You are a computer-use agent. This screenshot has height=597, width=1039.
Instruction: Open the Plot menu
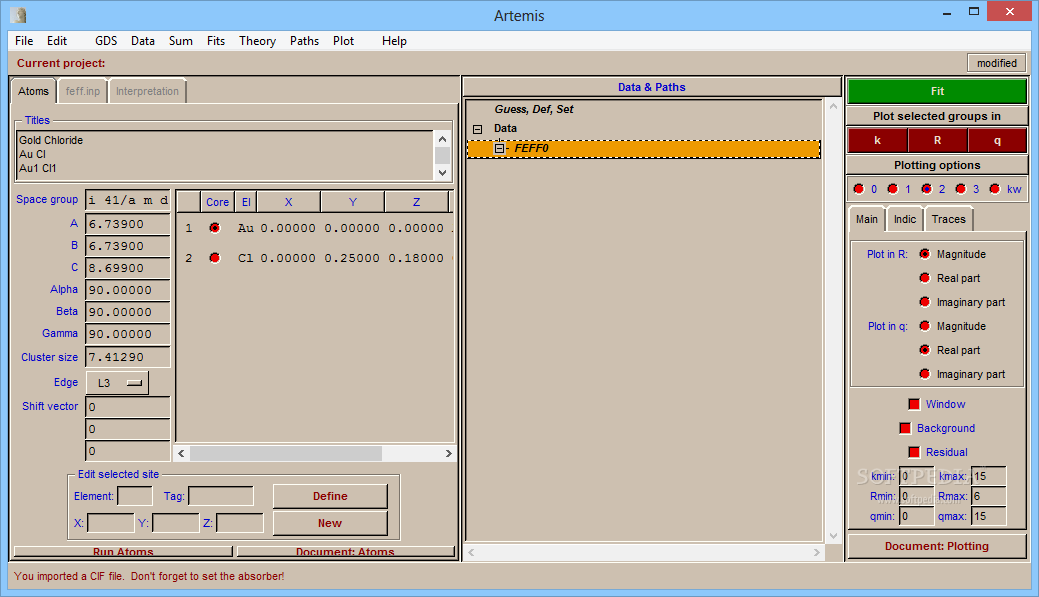pos(343,41)
